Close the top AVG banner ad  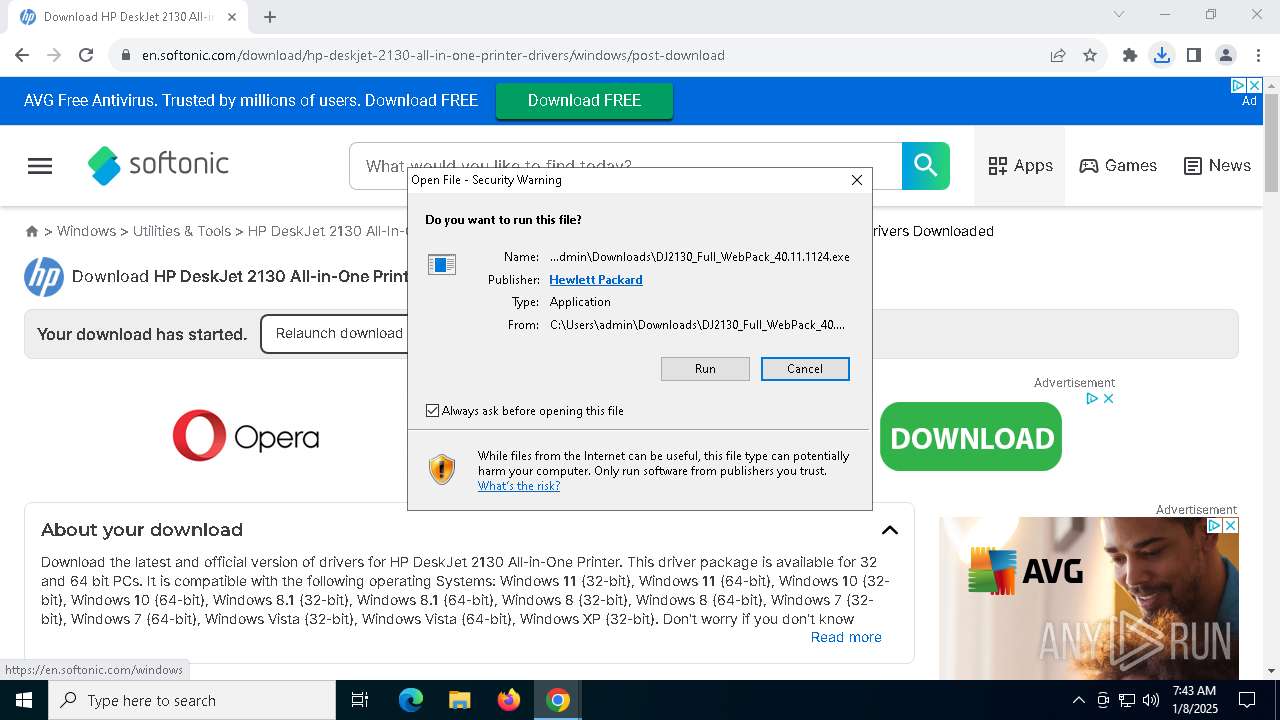1255,86
